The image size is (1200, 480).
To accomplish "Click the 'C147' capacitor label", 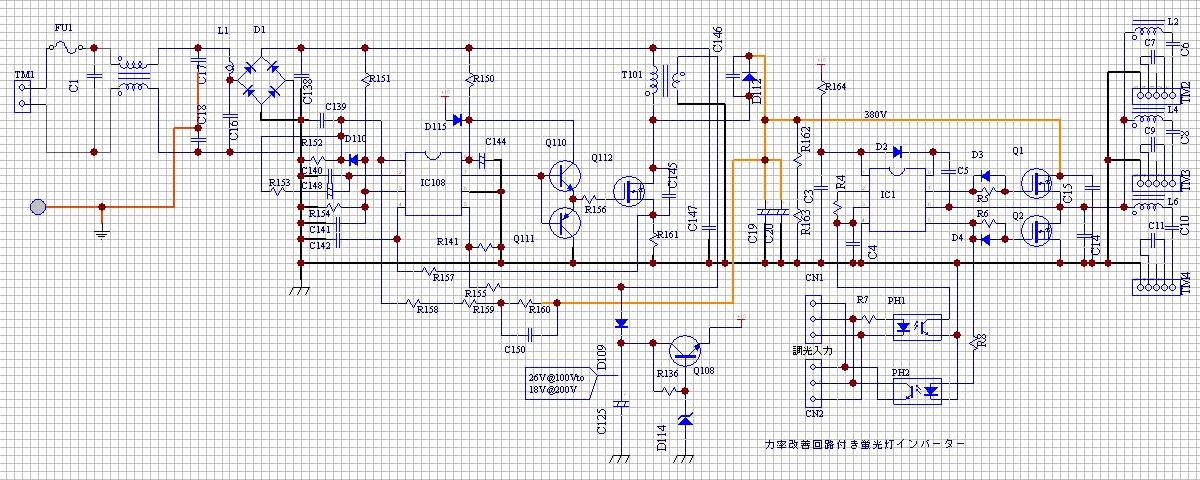I will pos(692,219).
